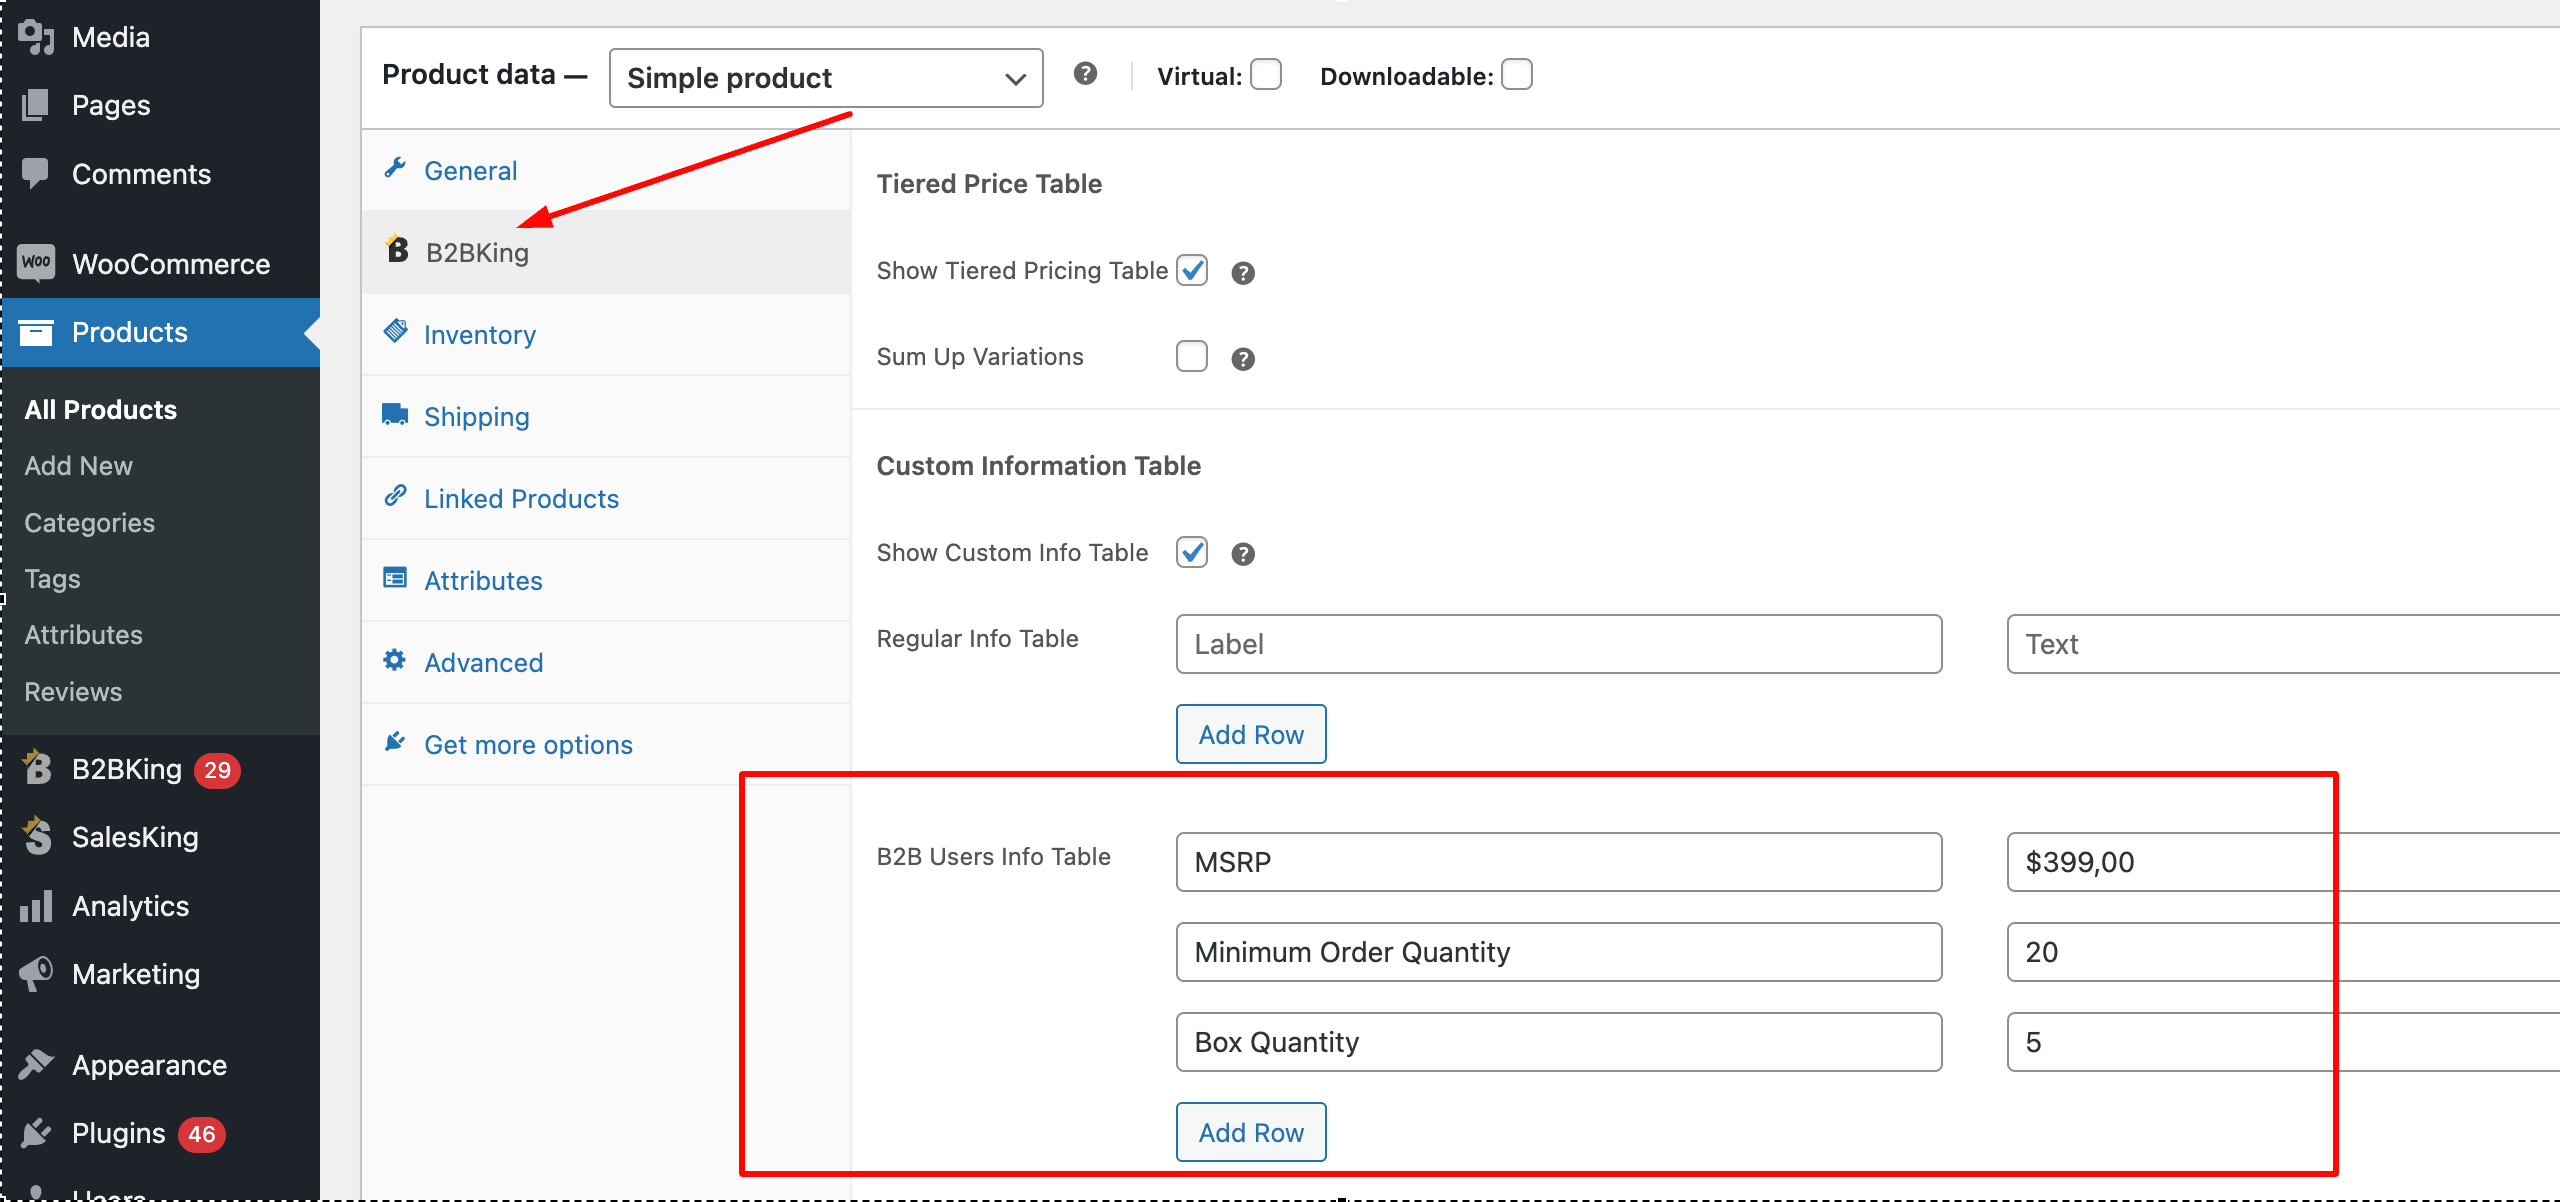Click the SalesKing sidebar icon
Image resolution: width=2560 pixels, height=1202 pixels.
click(37, 837)
